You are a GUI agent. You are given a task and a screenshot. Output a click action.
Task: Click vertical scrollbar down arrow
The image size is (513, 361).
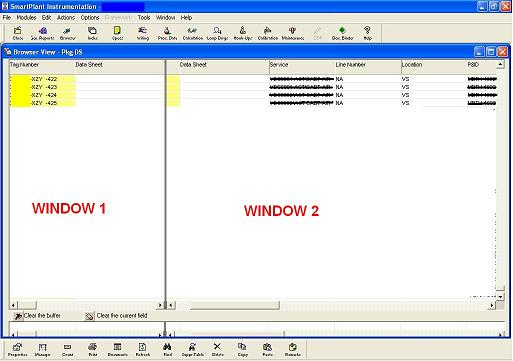(x=500, y=296)
